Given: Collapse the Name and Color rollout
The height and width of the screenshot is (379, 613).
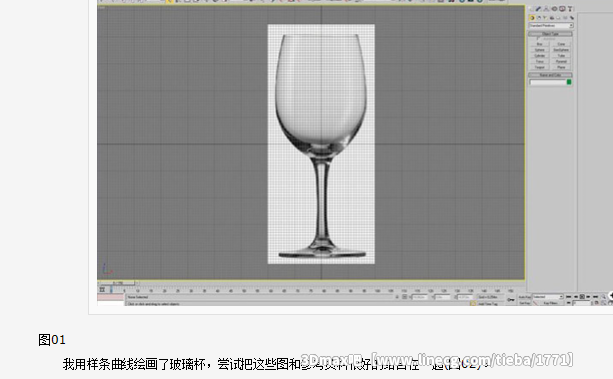Looking at the screenshot, I should coord(550,75).
